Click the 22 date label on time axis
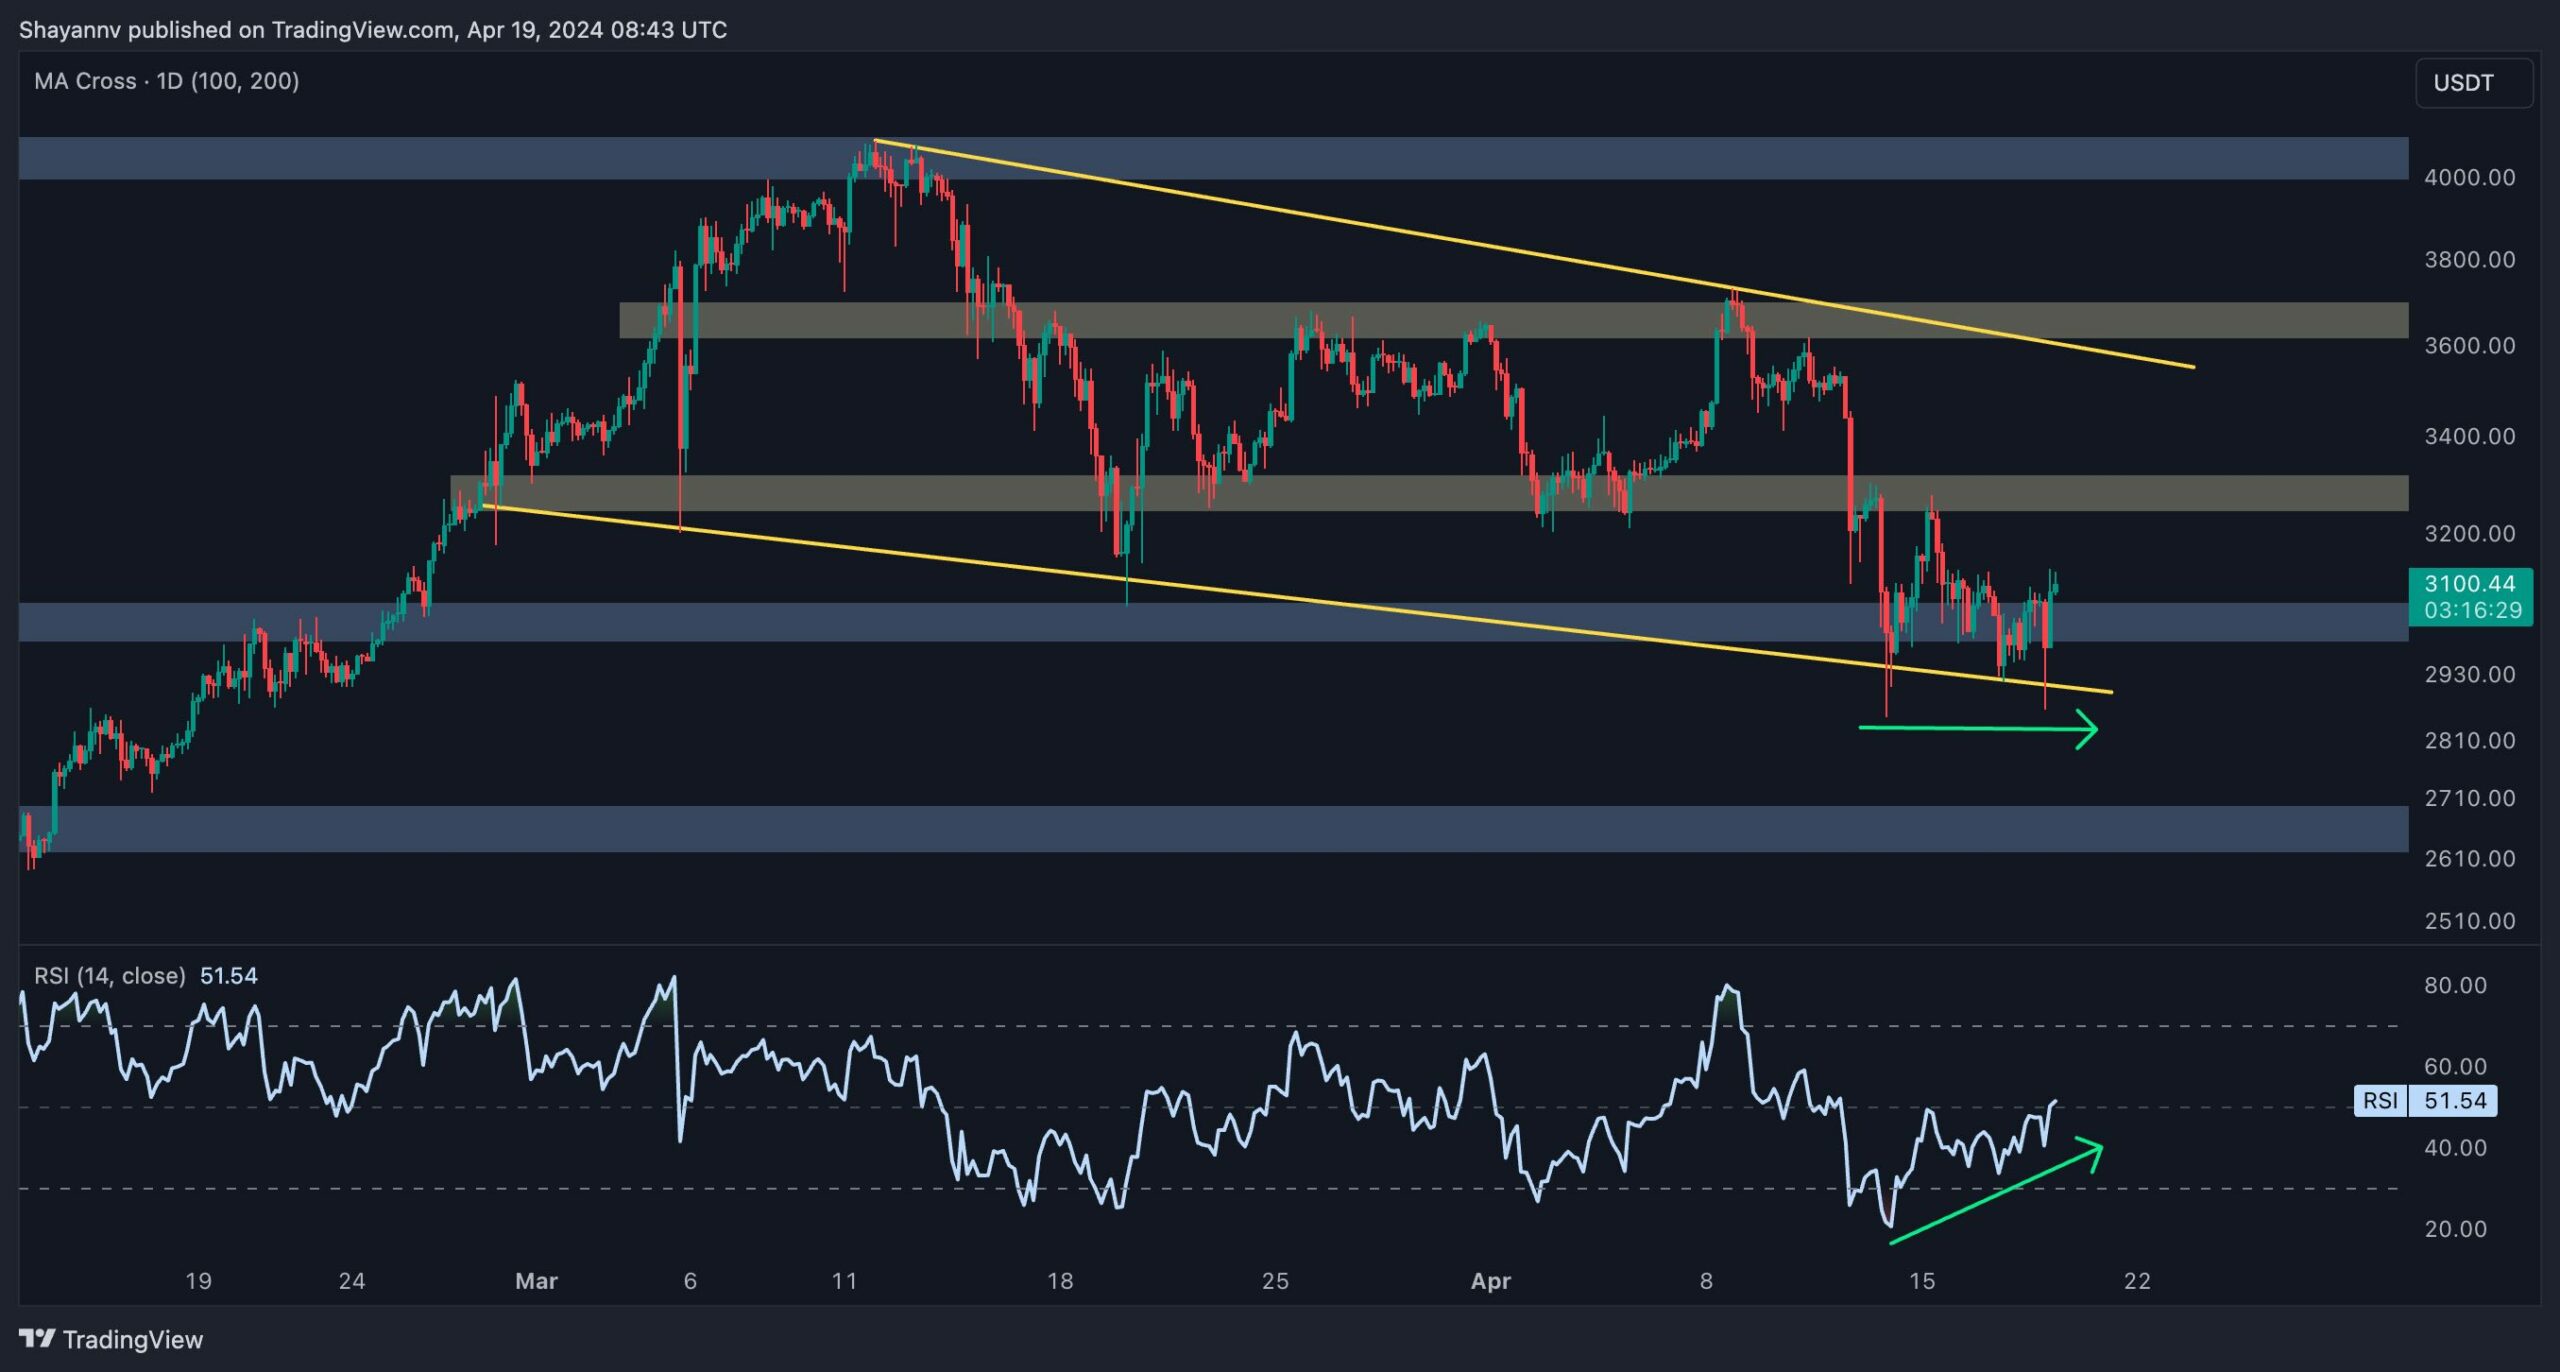This screenshot has height=1372, width=2560. pyautogui.click(x=2136, y=1281)
